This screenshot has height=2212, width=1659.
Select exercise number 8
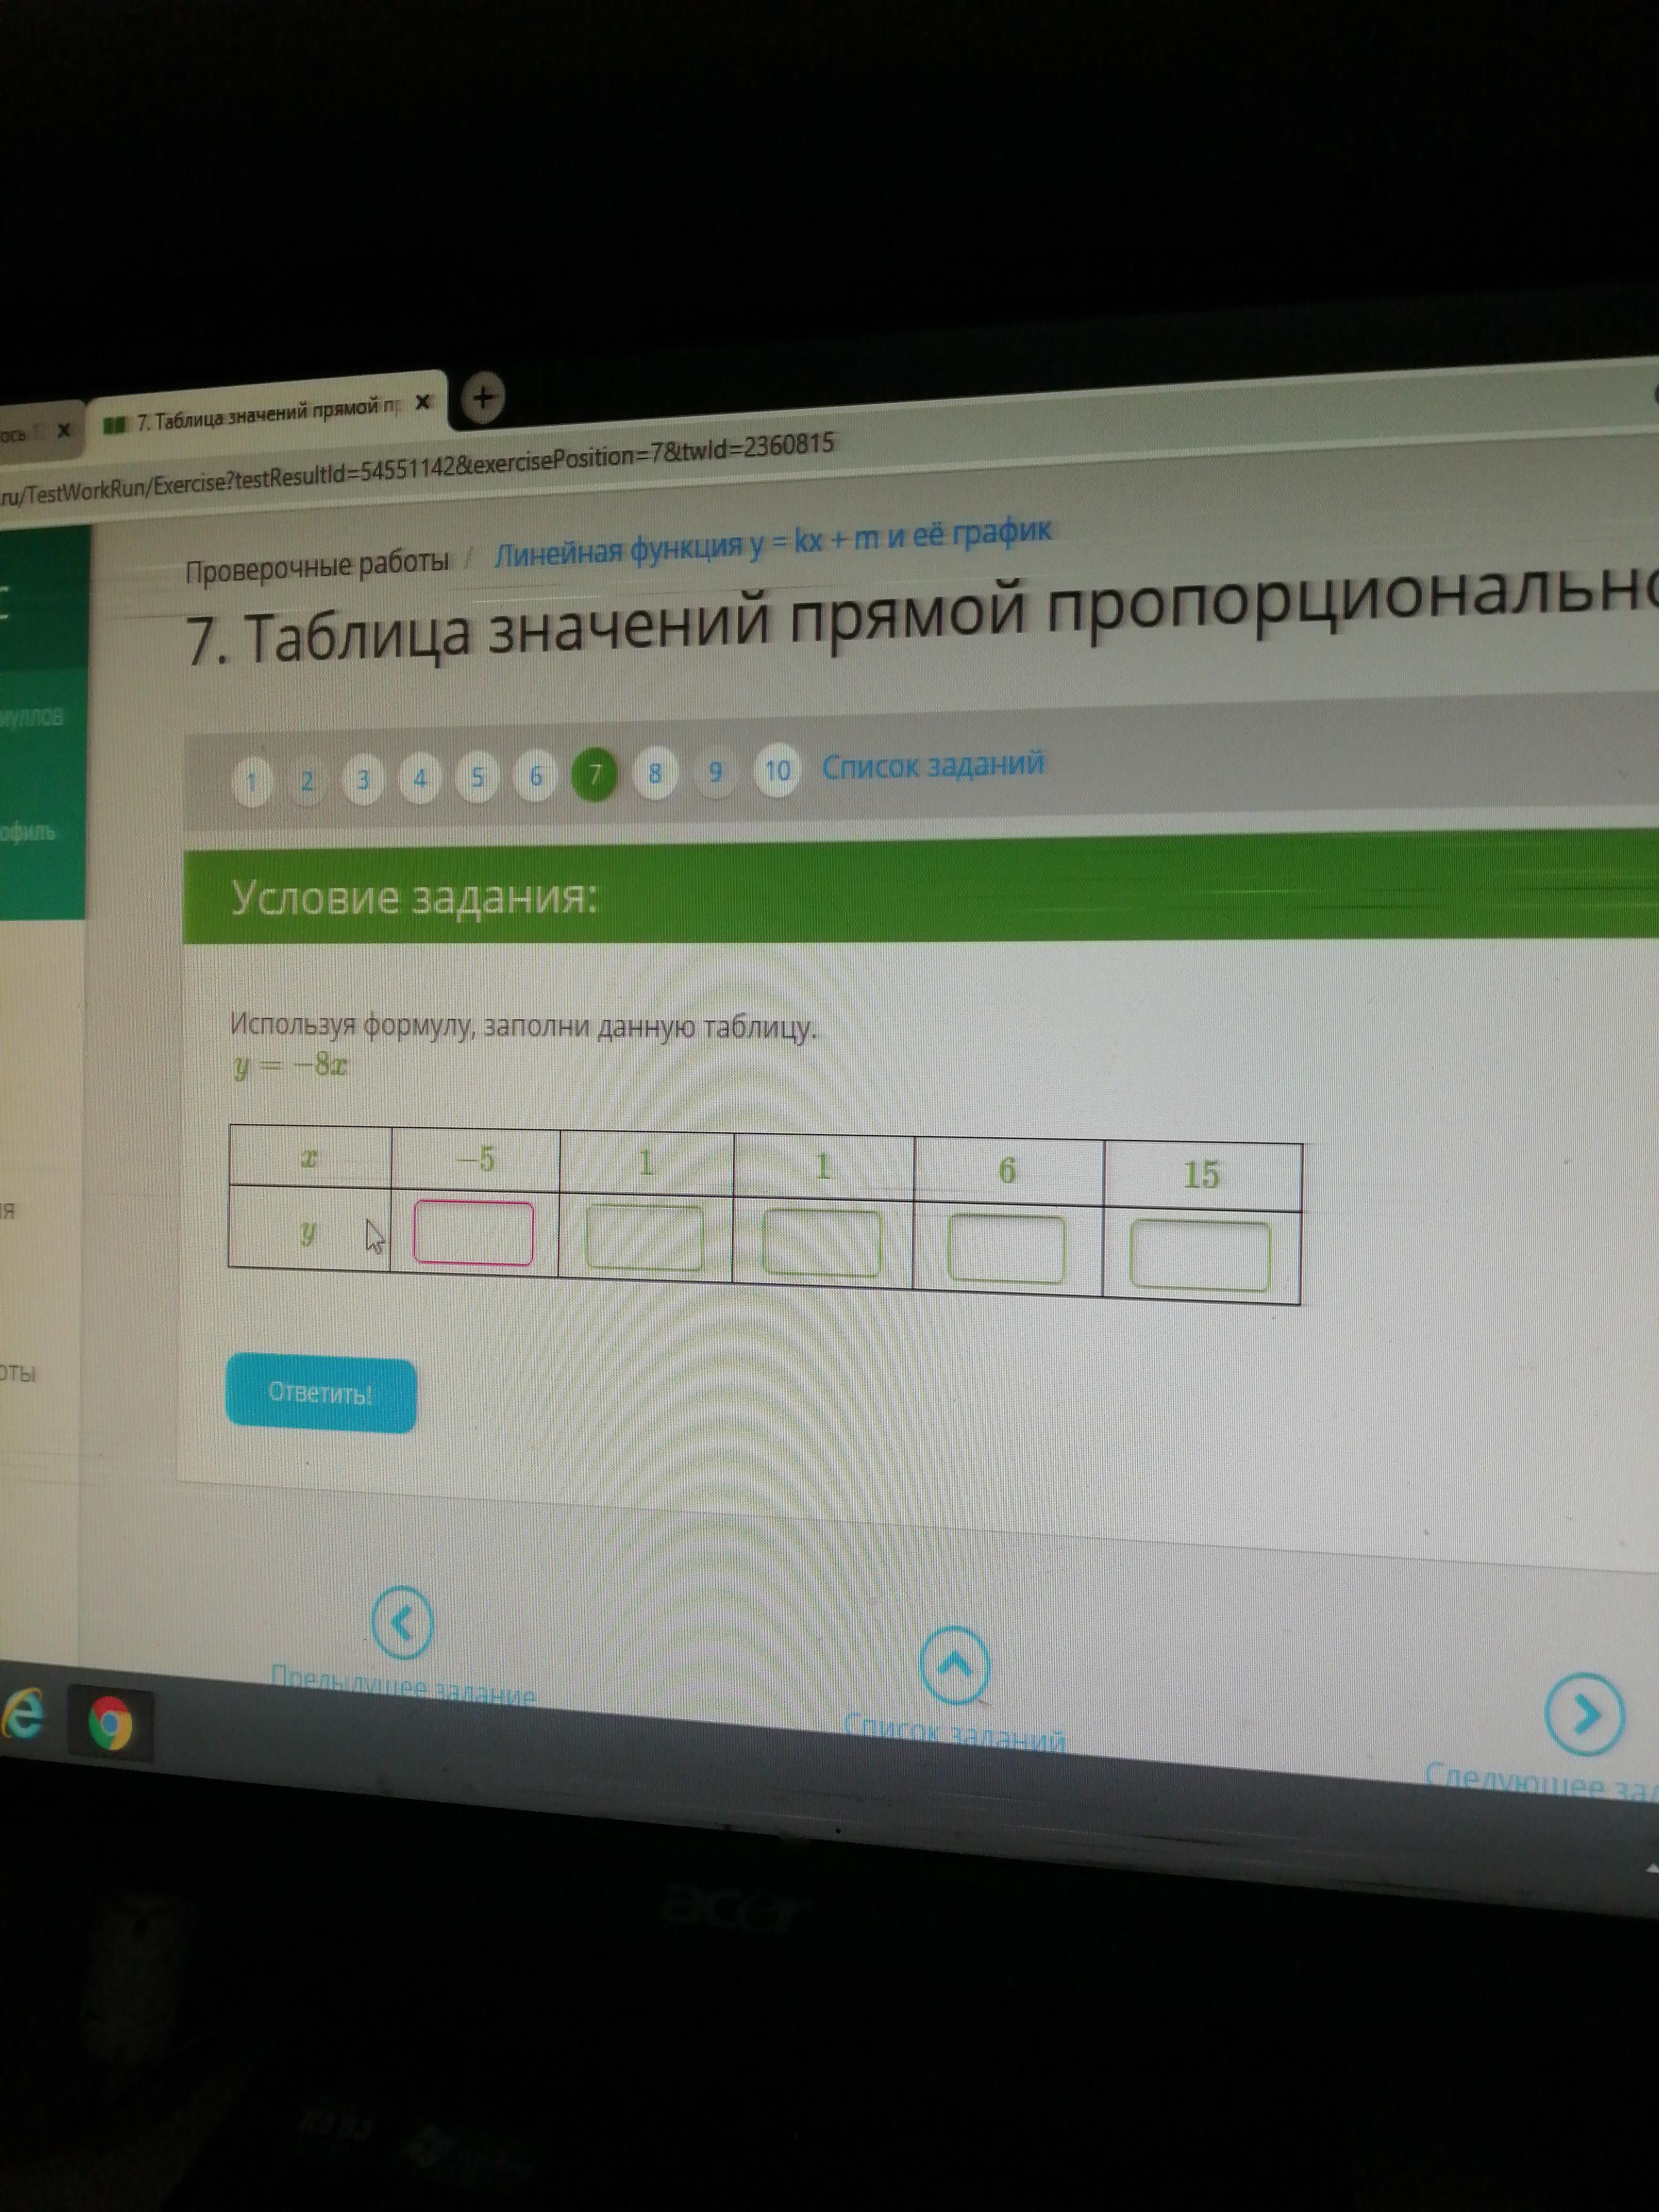(x=655, y=773)
